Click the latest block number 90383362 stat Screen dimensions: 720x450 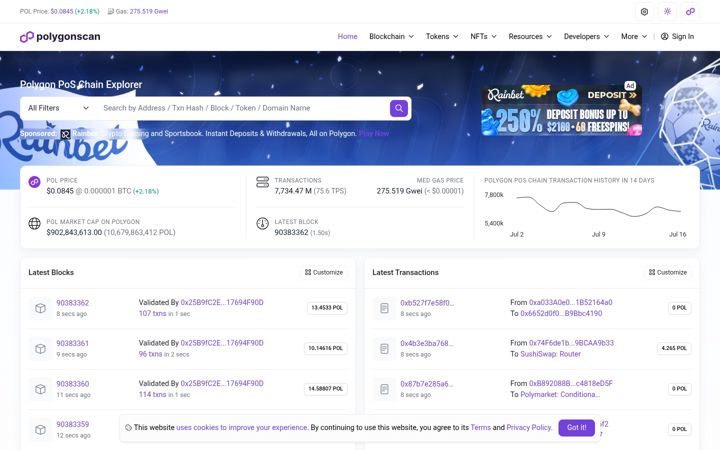pyautogui.click(x=291, y=233)
